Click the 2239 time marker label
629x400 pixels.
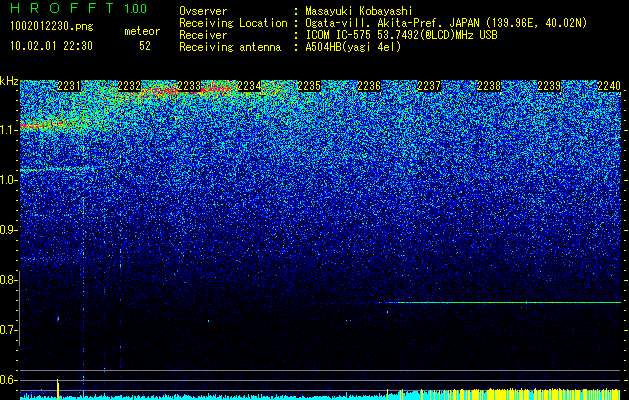[x=549, y=86]
